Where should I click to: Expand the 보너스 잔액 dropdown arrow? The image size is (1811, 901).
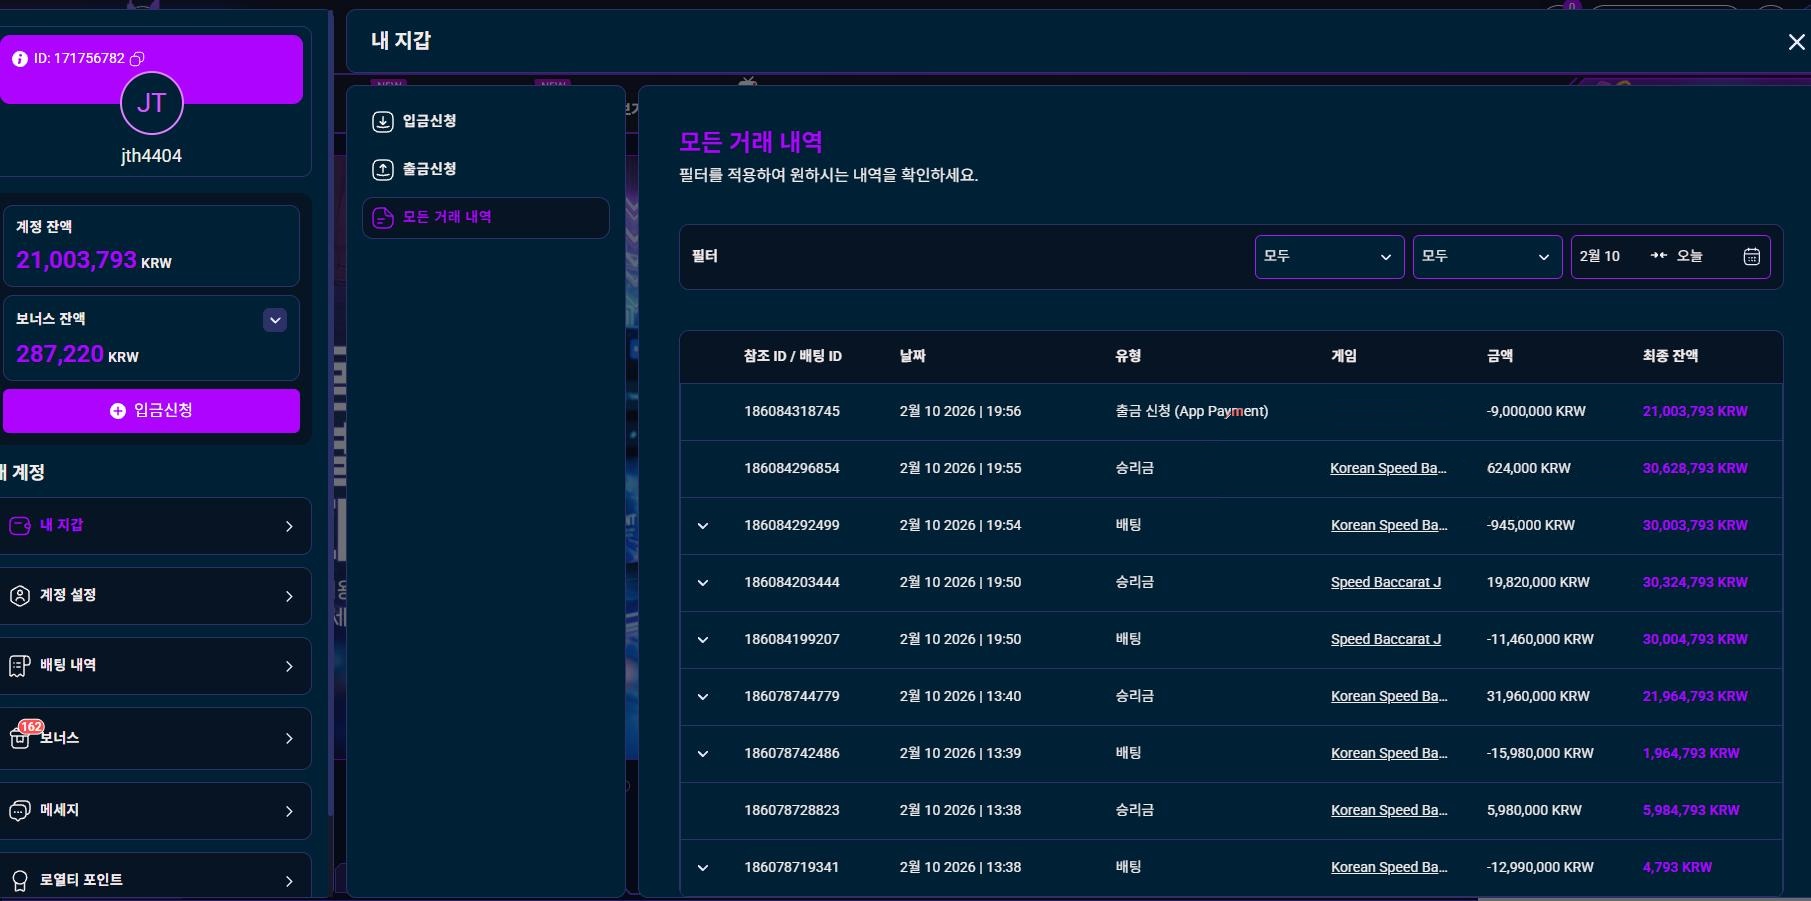[275, 320]
